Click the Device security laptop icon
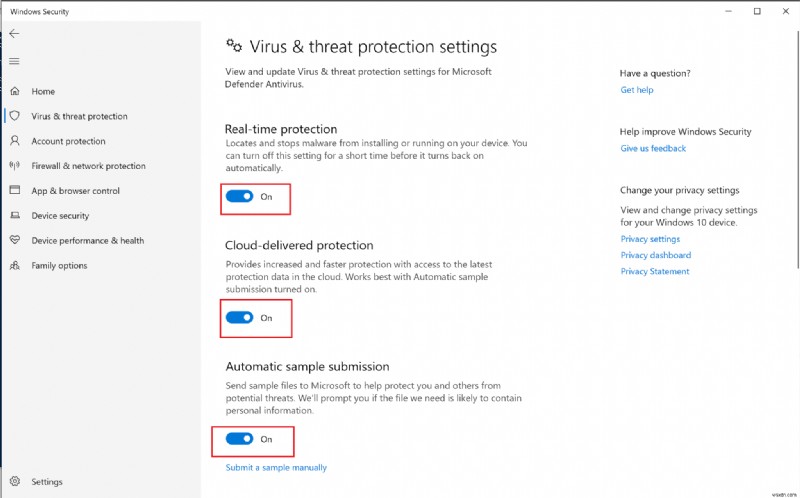The width and height of the screenshot is (800, 498). (14, 215)
